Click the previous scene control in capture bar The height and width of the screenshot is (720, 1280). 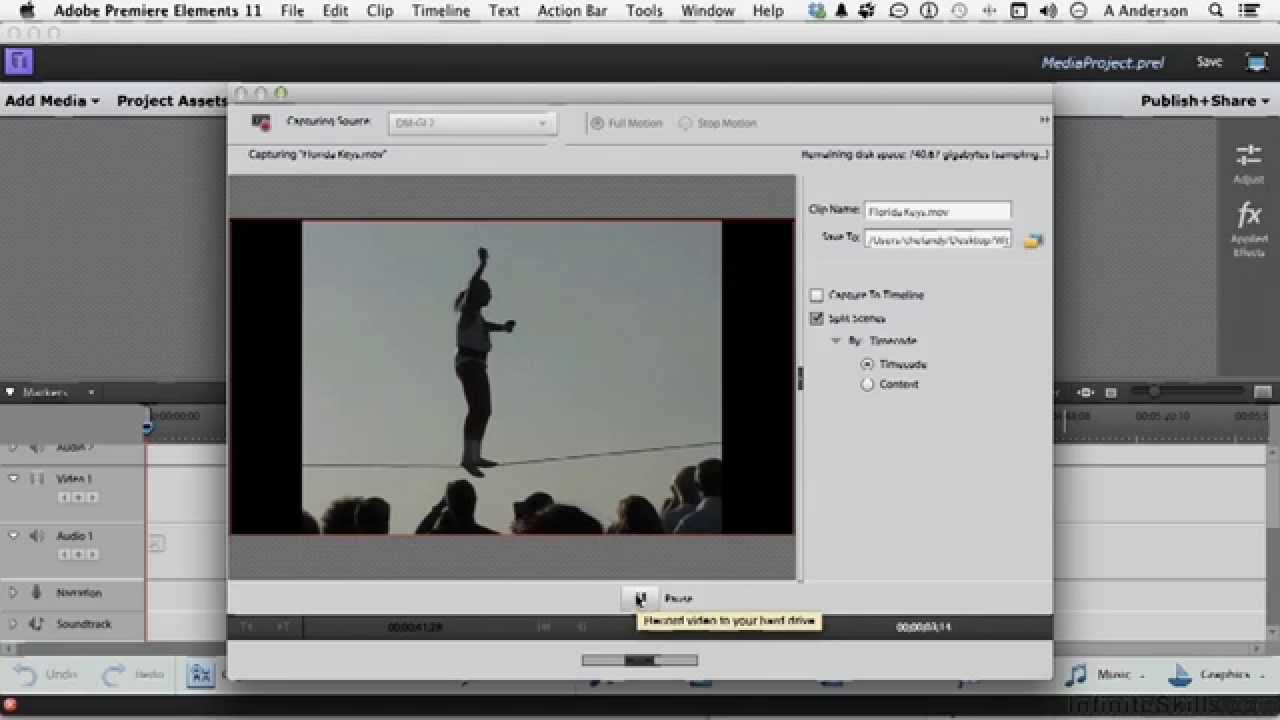coord(247,627)
